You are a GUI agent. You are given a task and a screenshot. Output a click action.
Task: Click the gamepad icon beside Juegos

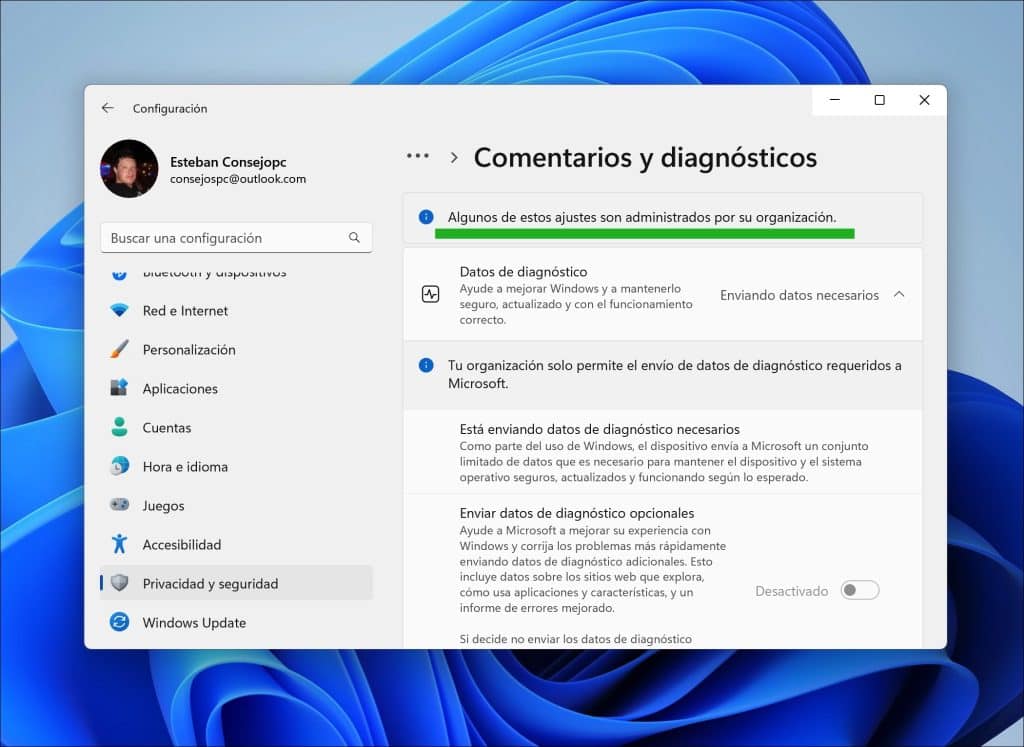(120, 505)
